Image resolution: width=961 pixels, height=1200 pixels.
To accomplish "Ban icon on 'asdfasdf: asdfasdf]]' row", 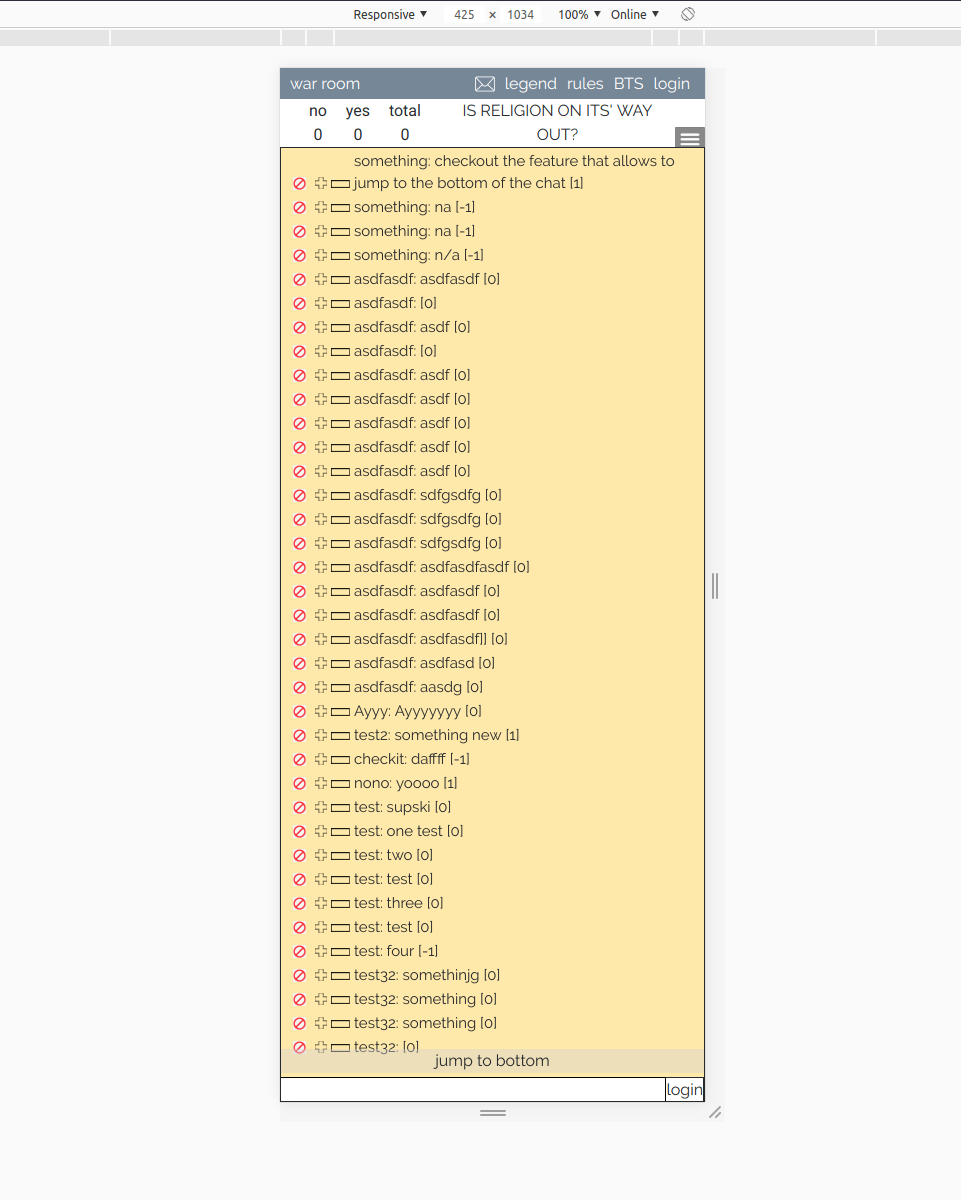I will coord(299,640).
